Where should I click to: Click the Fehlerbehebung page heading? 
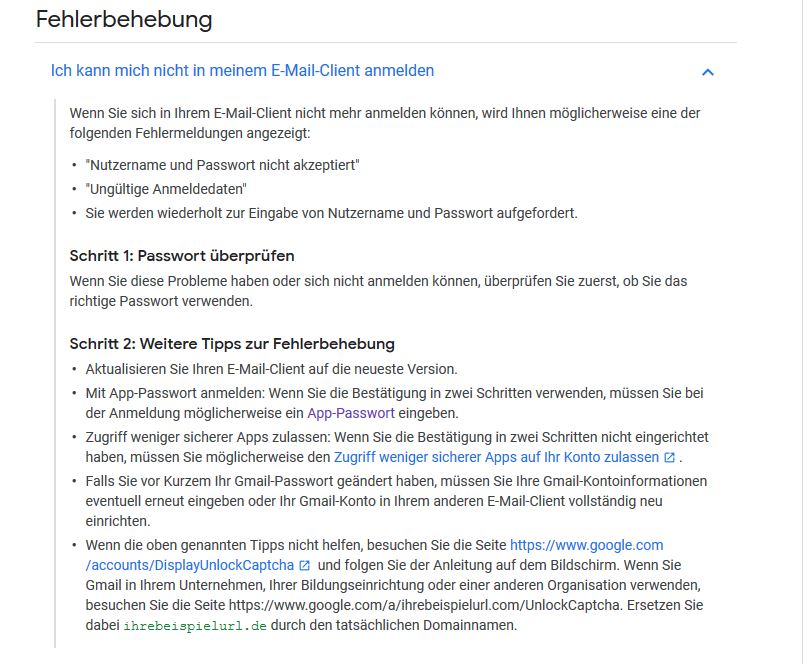click(x=124, y=20)
